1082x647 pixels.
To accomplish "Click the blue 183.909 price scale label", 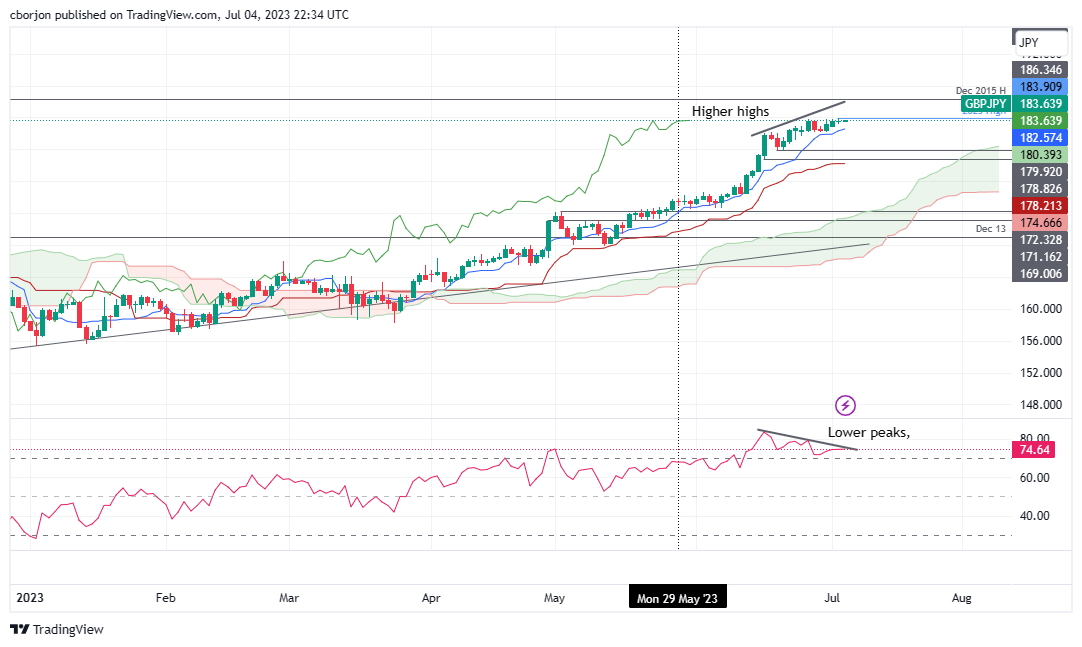I will click(1040, 88).
